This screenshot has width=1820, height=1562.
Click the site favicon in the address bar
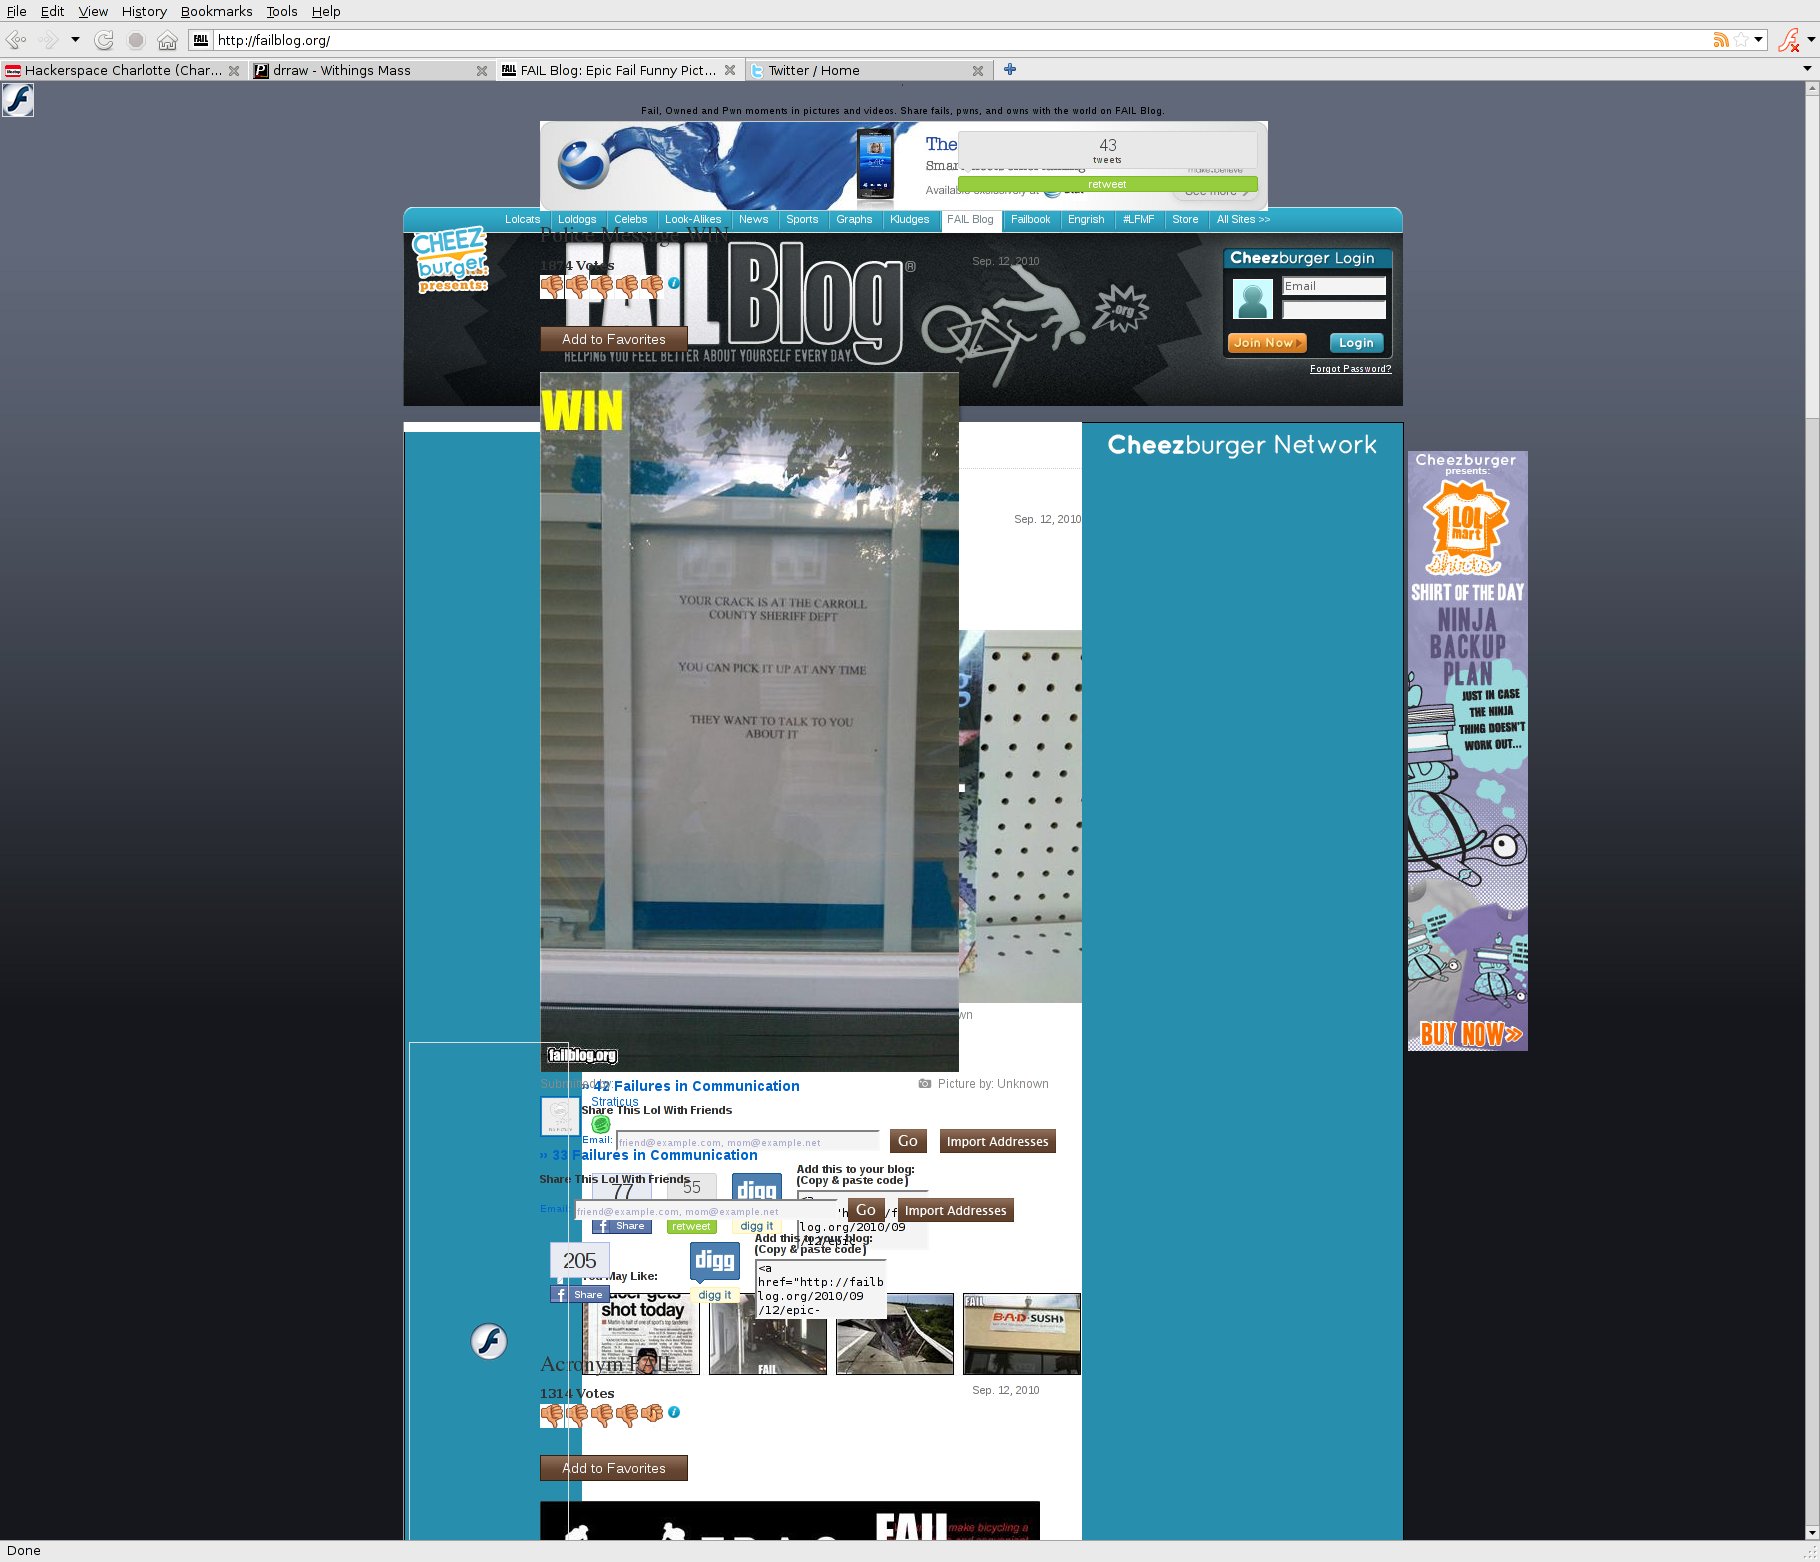click(x=201, y=40)
